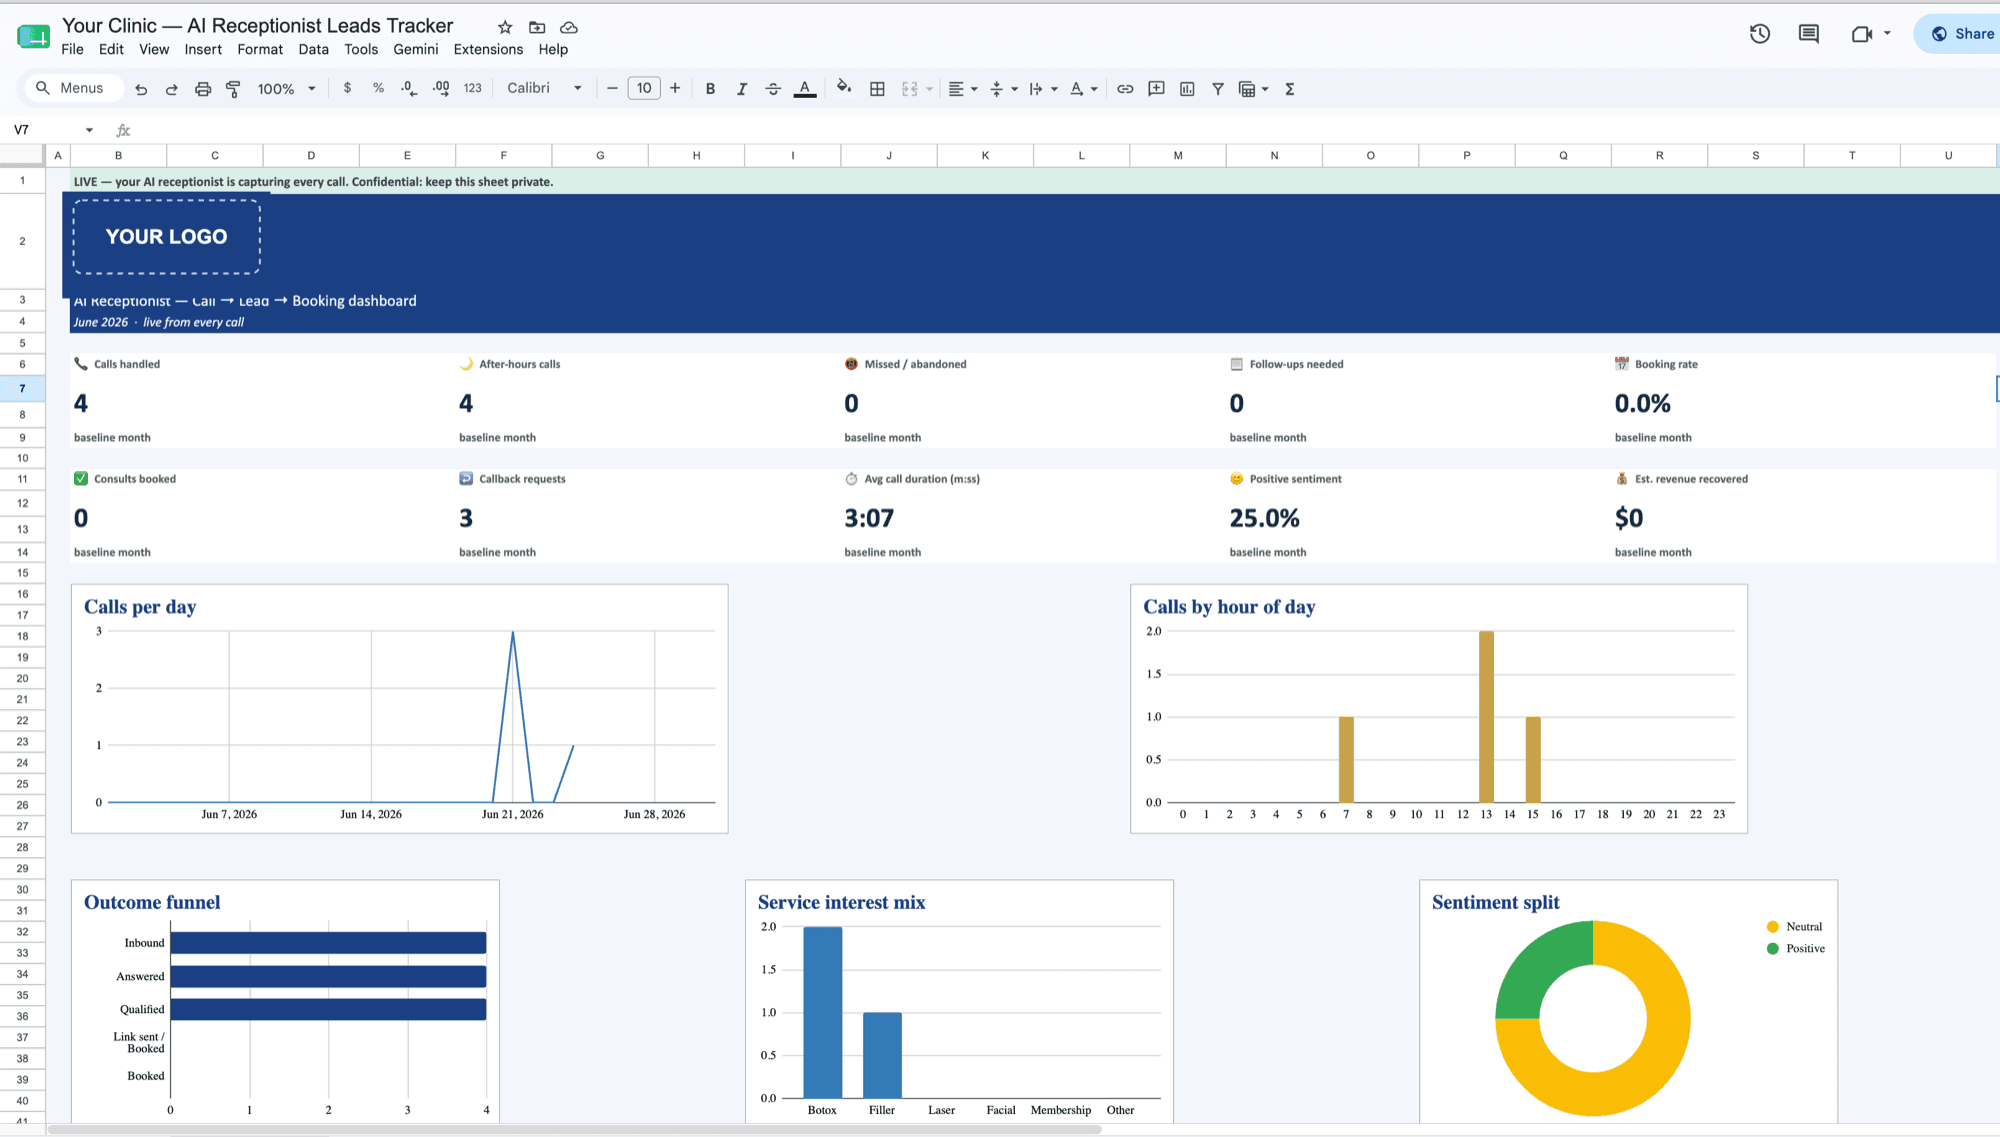Open the Gemini menu

click(x=416, y=49)
